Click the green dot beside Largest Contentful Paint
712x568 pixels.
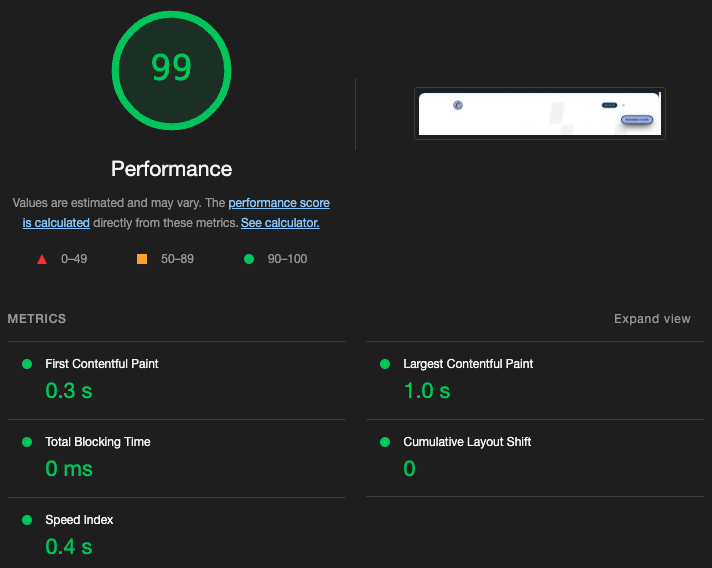(x=385, y=364)
